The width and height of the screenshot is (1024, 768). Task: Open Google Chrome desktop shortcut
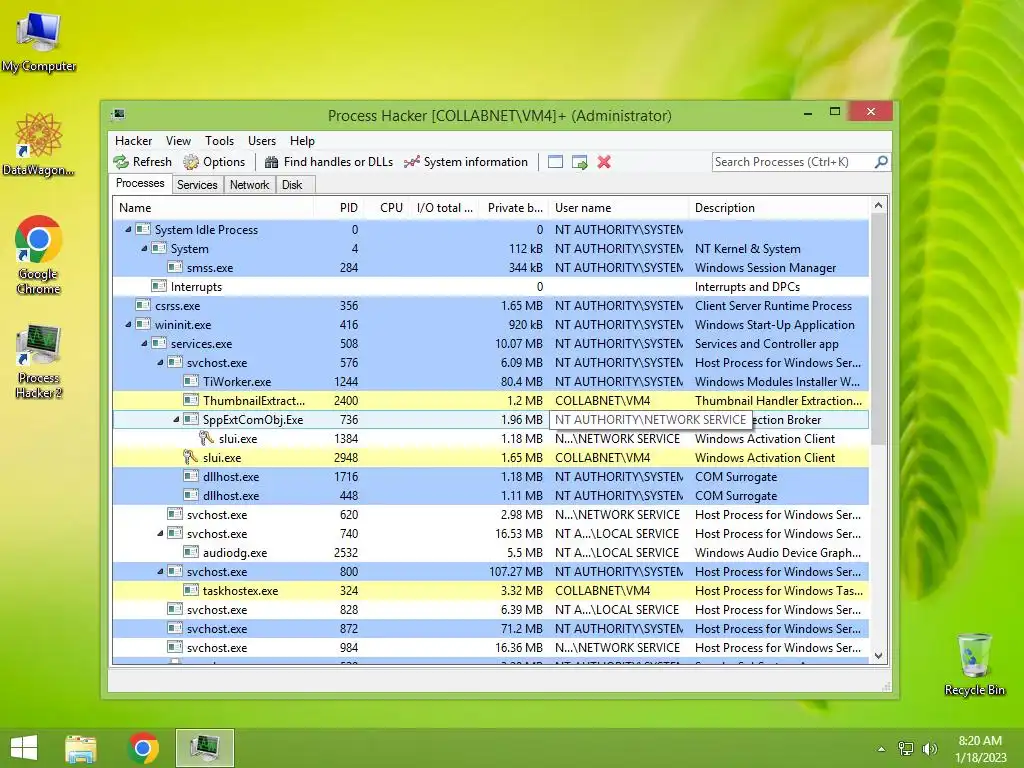point(39,255)
